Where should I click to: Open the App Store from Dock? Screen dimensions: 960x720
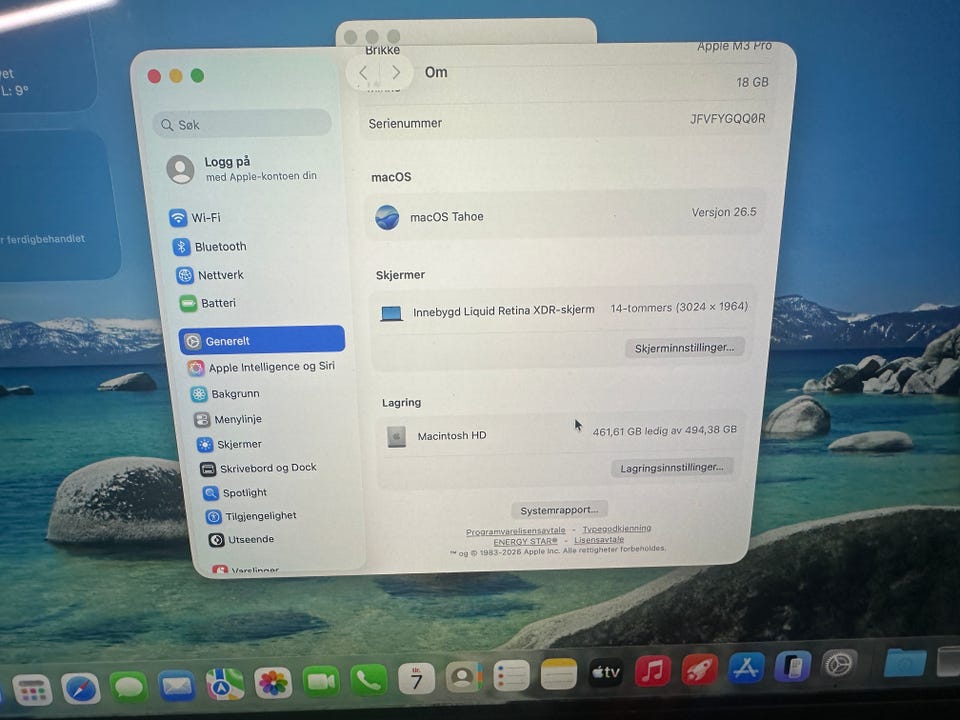746,667
